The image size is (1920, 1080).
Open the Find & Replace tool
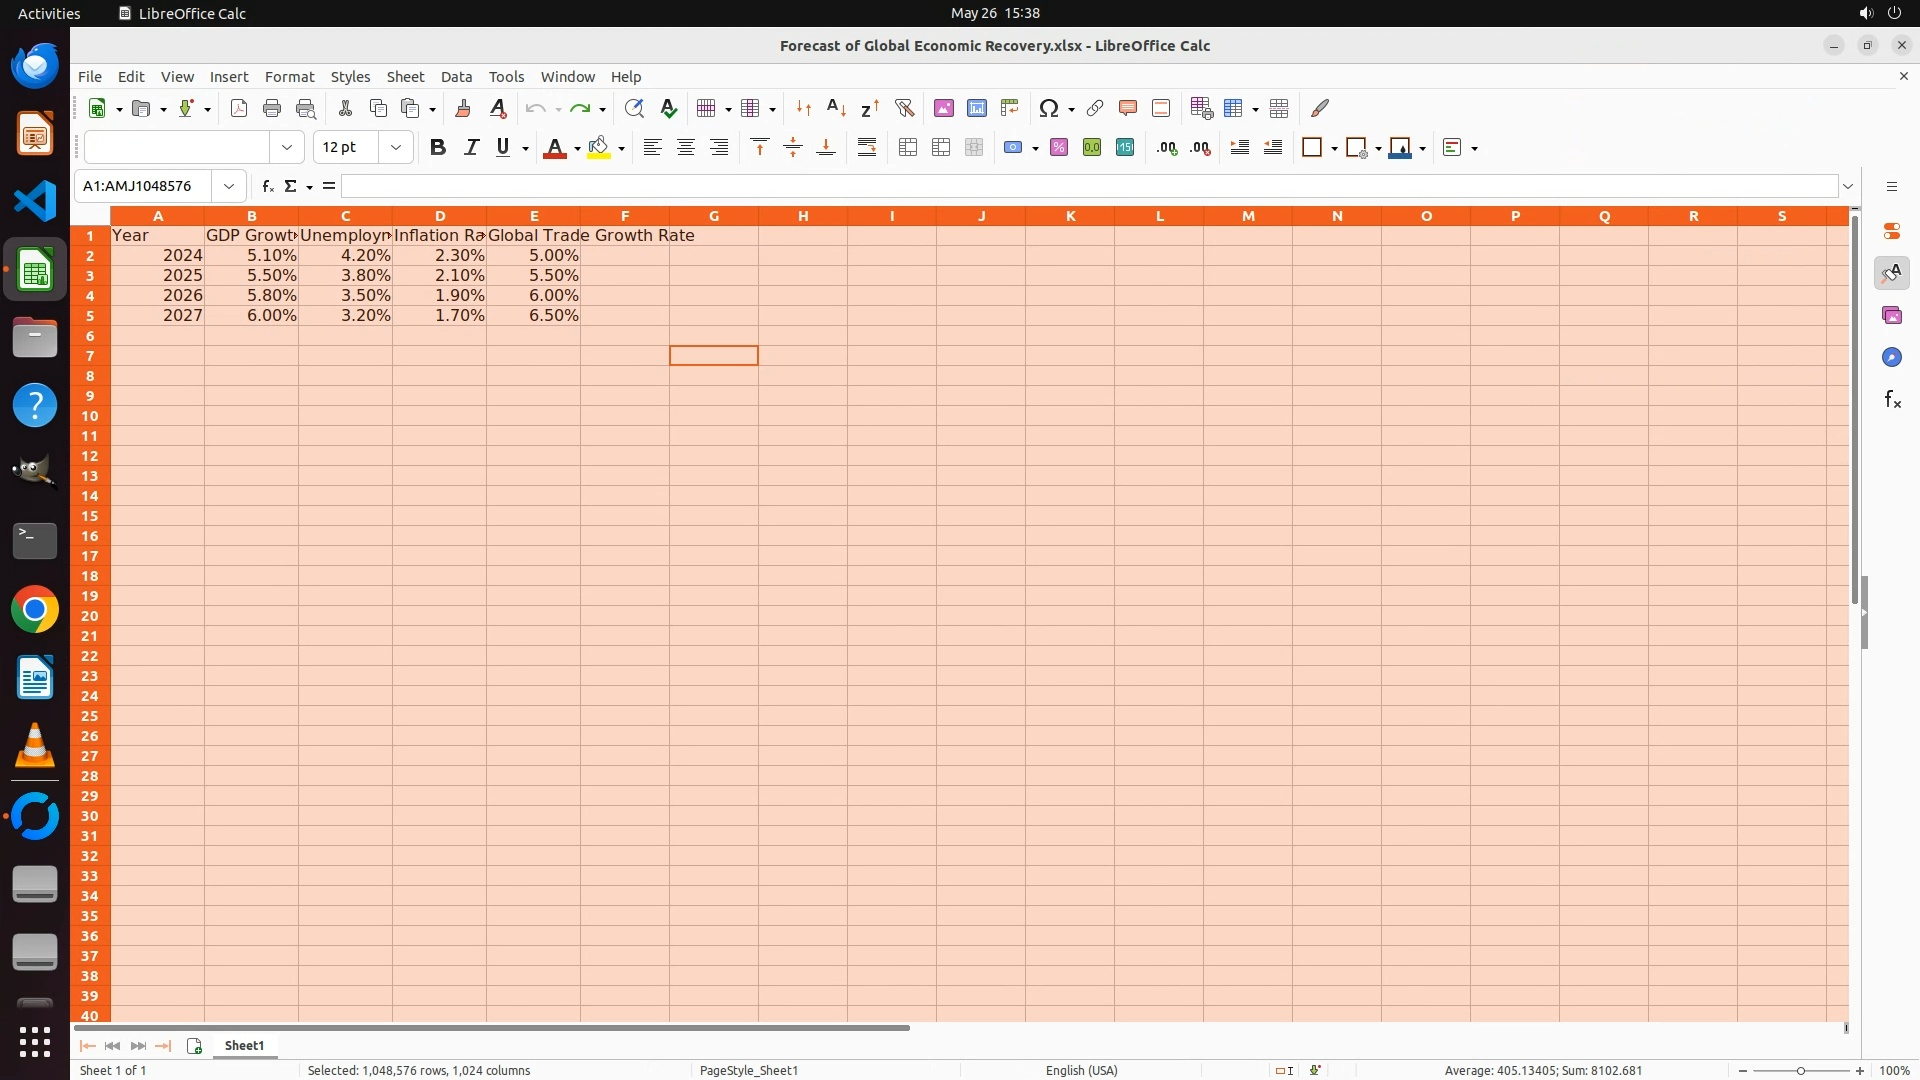(633, 108)
